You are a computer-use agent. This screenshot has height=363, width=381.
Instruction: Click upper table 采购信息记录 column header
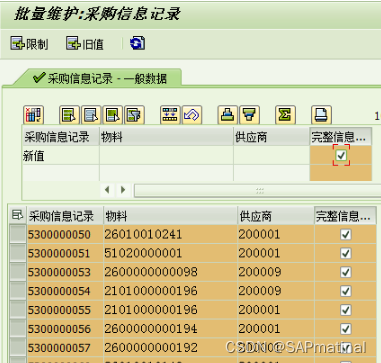tap(61, 137)
